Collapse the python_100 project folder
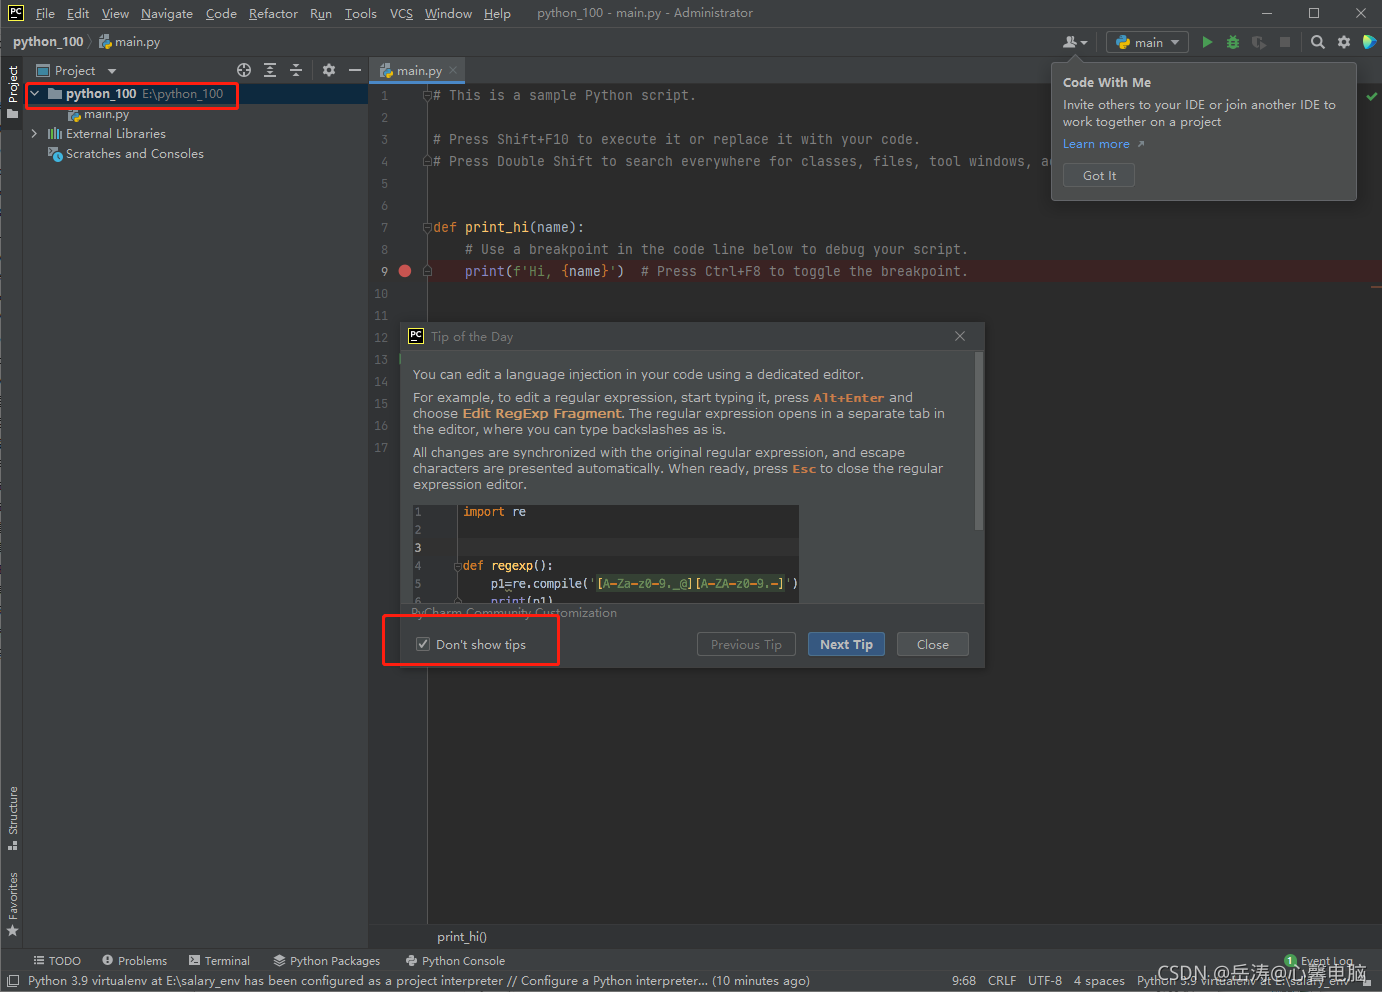 [35, 94]
